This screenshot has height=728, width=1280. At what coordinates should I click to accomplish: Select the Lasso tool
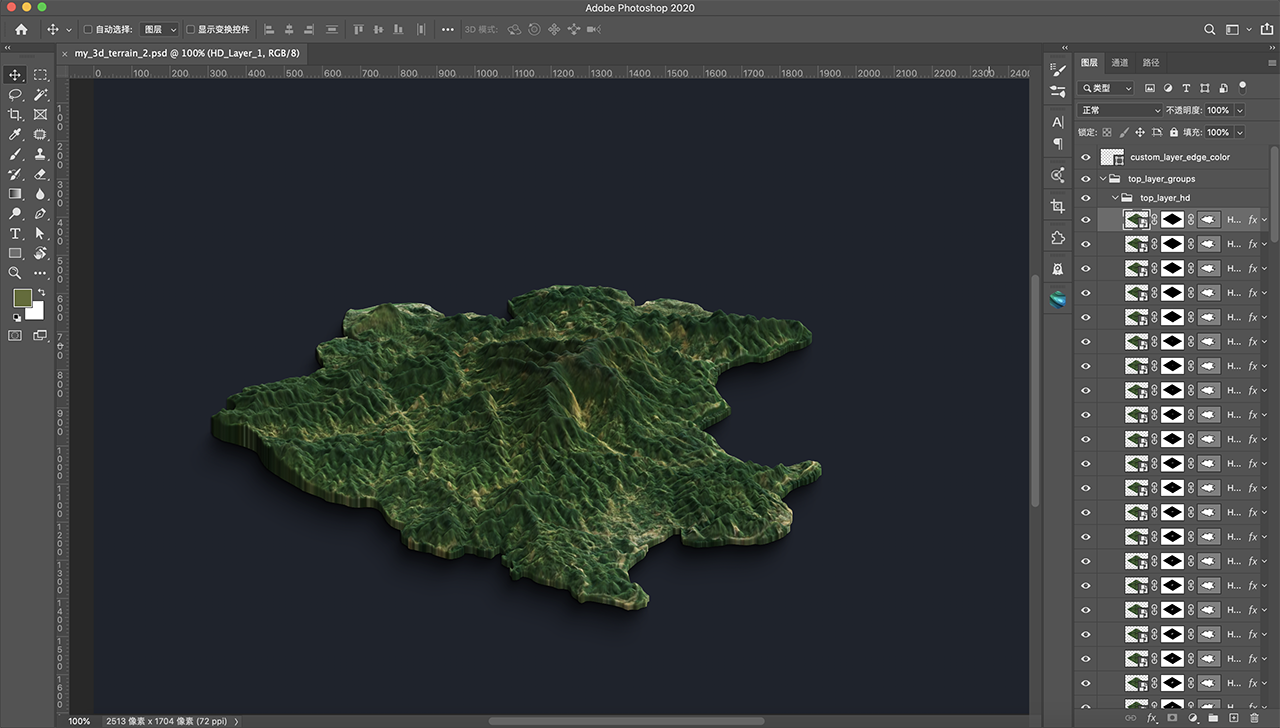(15, 95)
